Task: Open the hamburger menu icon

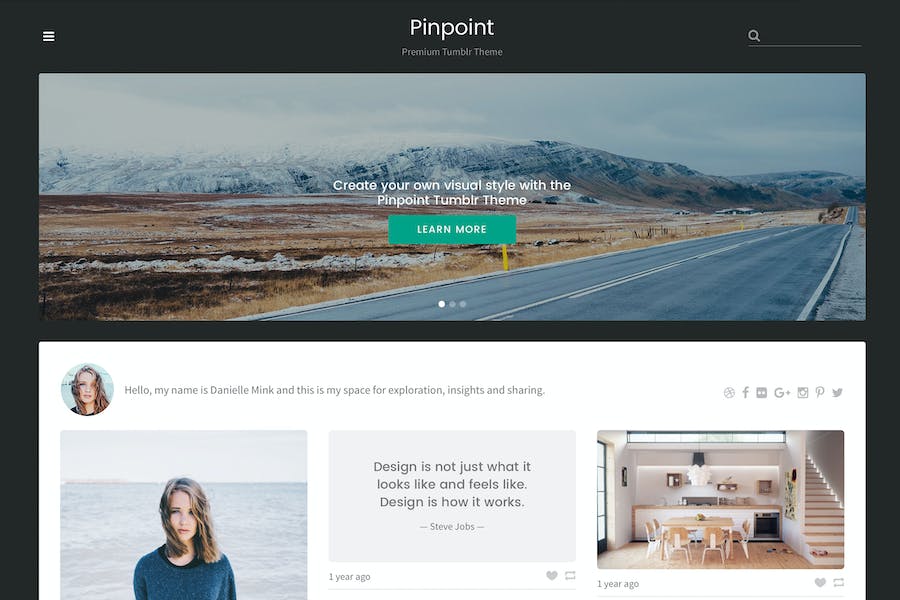Action: click(49, 36)
